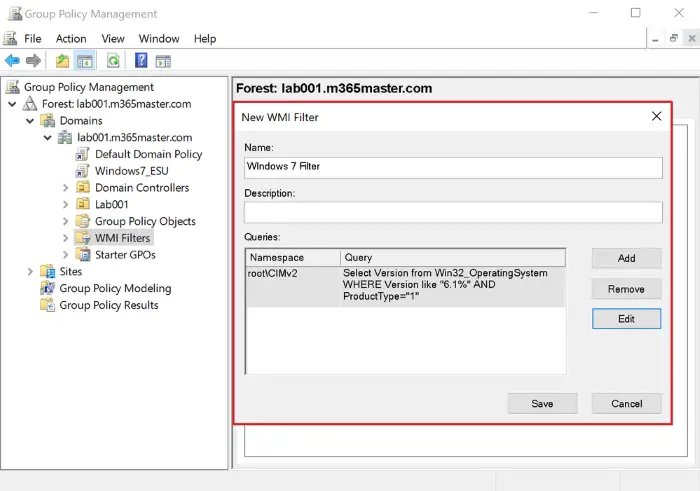Select Windows7_ESU in the tree
The image size is (700, 491).
coord(132,171)
